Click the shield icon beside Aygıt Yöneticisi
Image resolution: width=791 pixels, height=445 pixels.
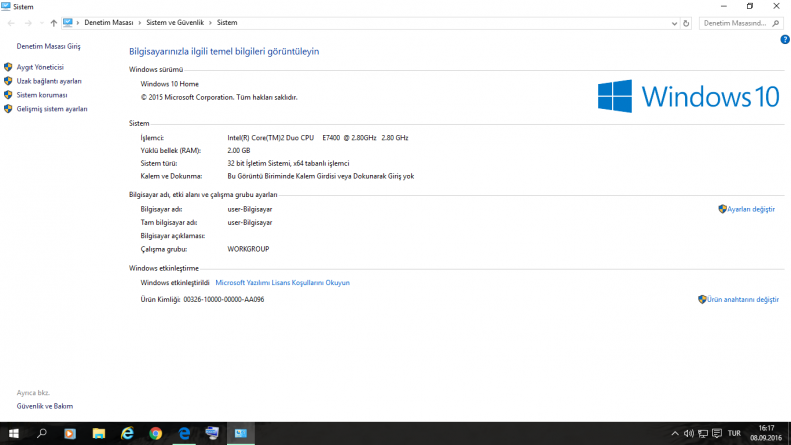pos(8,67)
